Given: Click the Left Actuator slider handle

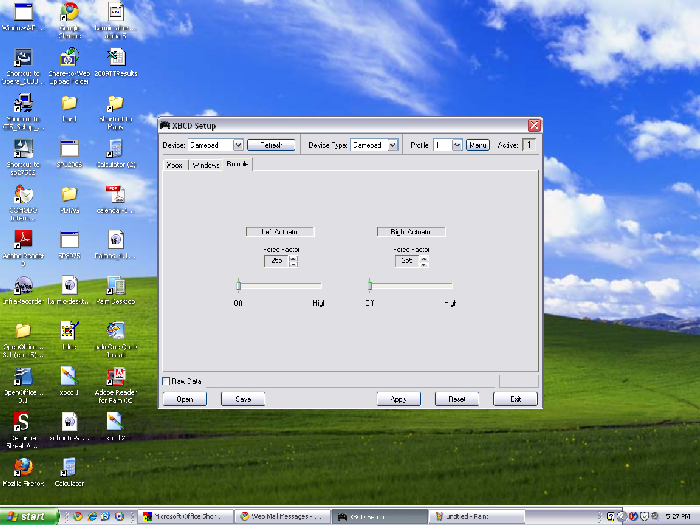Looking at the screenshot, I should click(238, 285).
